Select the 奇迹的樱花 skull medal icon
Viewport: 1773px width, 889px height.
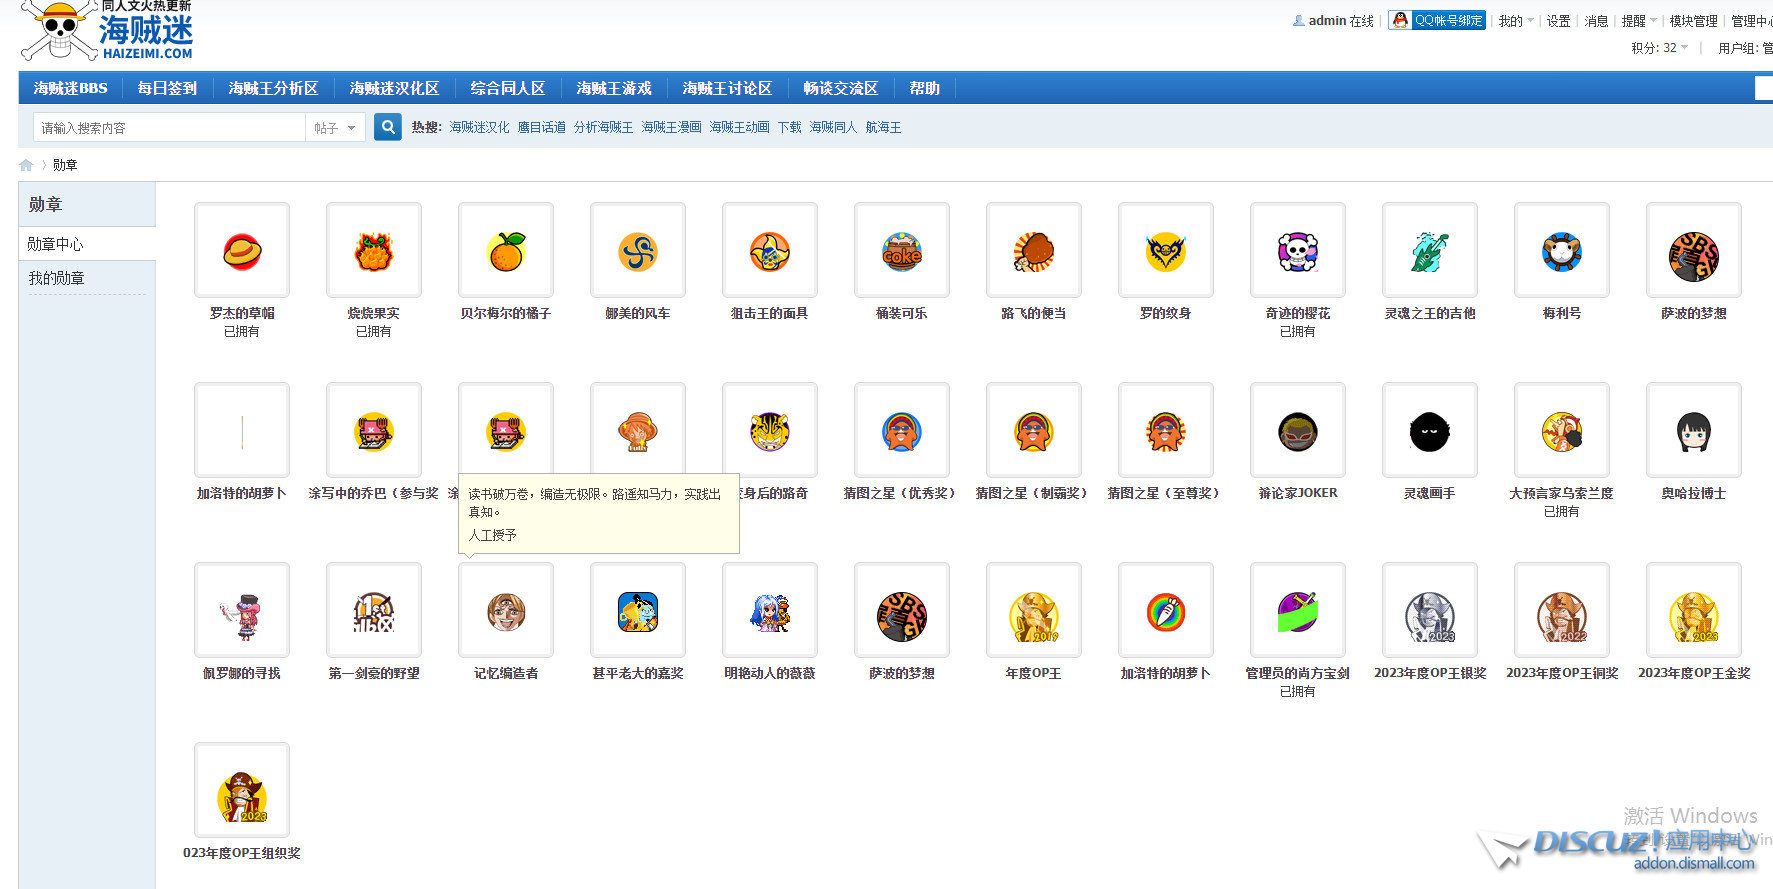(x=1298, y=251)
